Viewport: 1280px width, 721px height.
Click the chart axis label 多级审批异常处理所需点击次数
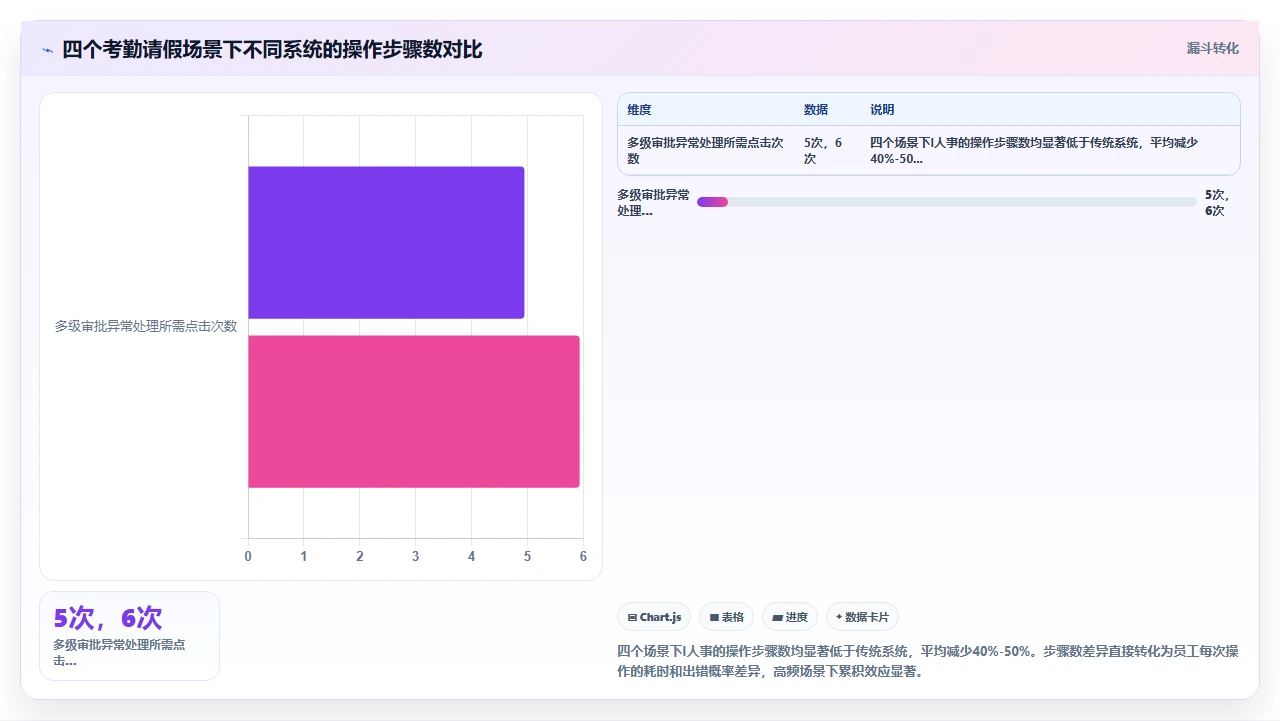(146, 326)
